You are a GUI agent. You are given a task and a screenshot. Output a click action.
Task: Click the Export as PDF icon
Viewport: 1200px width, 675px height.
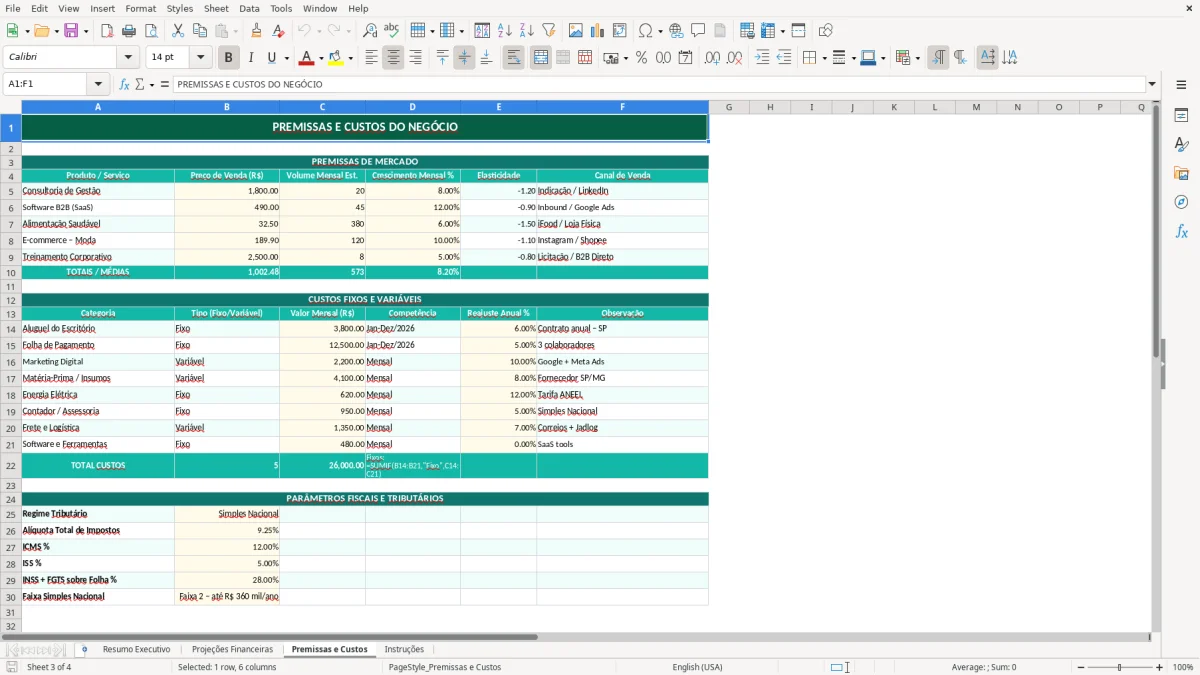click(x=107, y=31)
